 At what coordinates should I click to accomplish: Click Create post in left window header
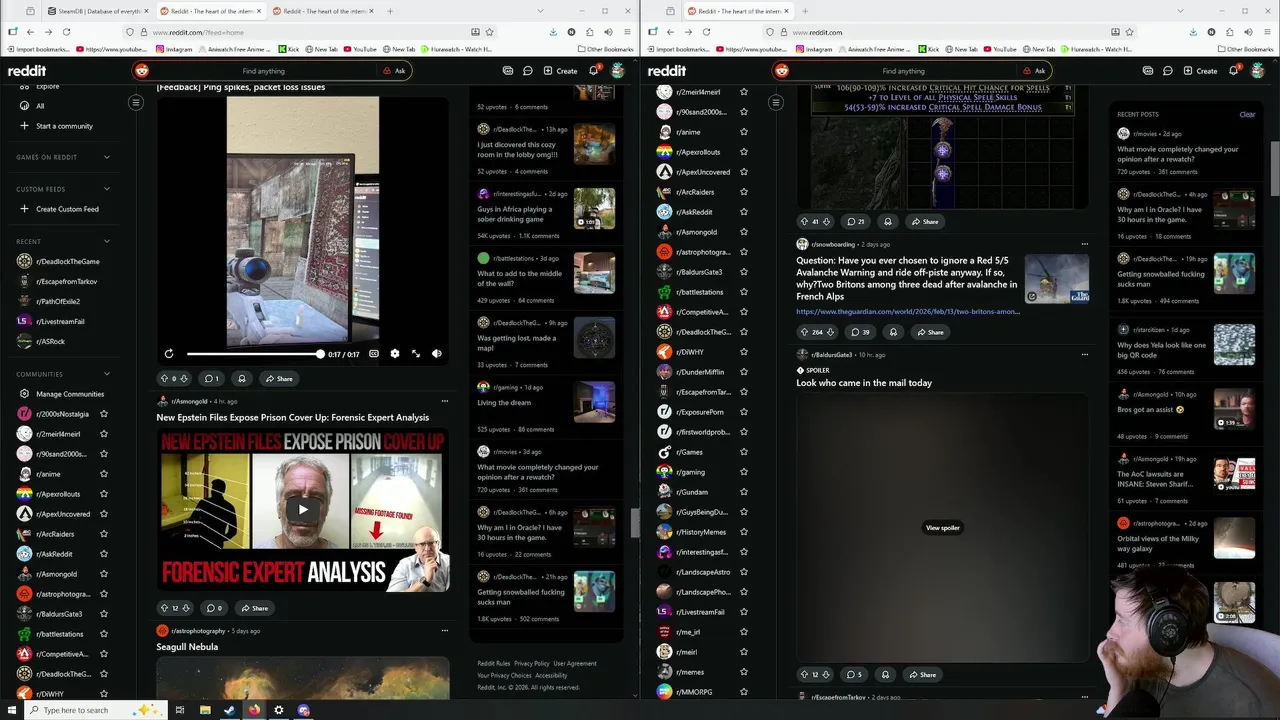[x=560, y=71]
